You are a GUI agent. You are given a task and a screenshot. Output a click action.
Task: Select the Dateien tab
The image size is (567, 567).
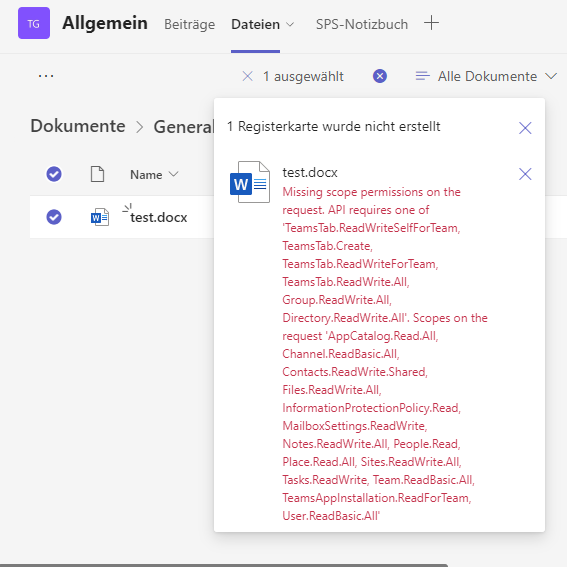pos(255,25)
